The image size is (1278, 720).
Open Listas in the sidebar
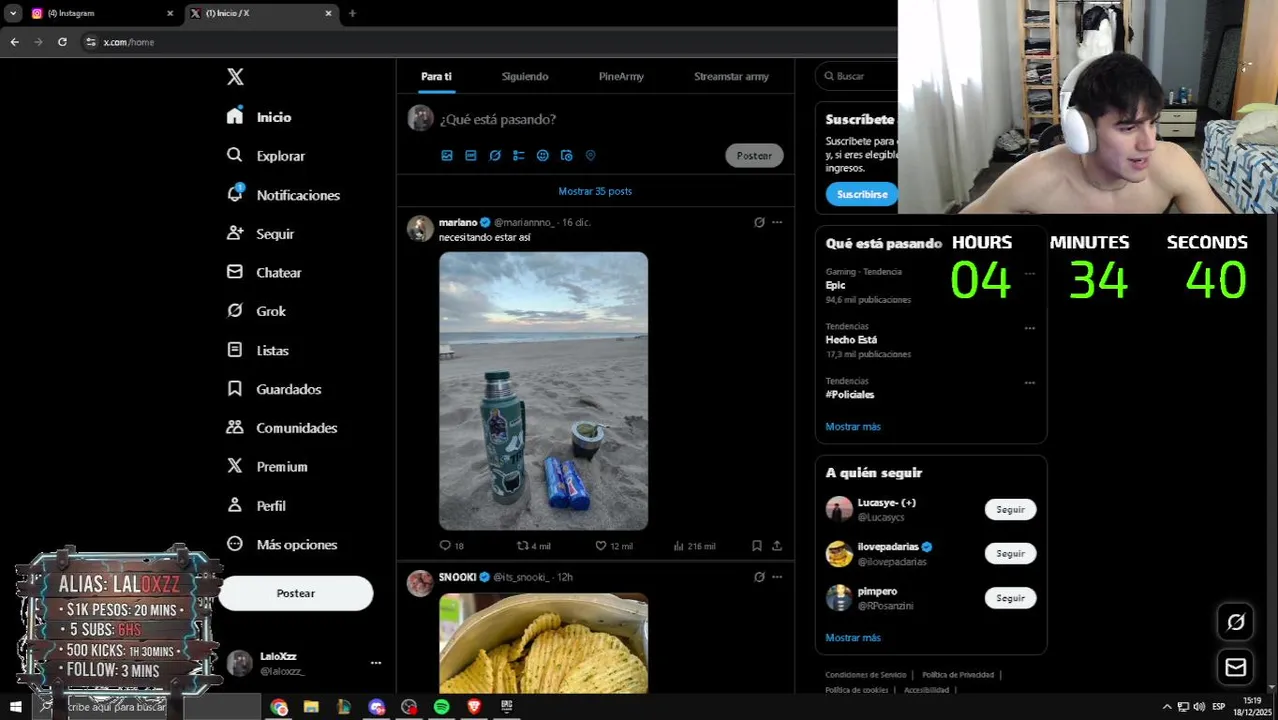259,350
